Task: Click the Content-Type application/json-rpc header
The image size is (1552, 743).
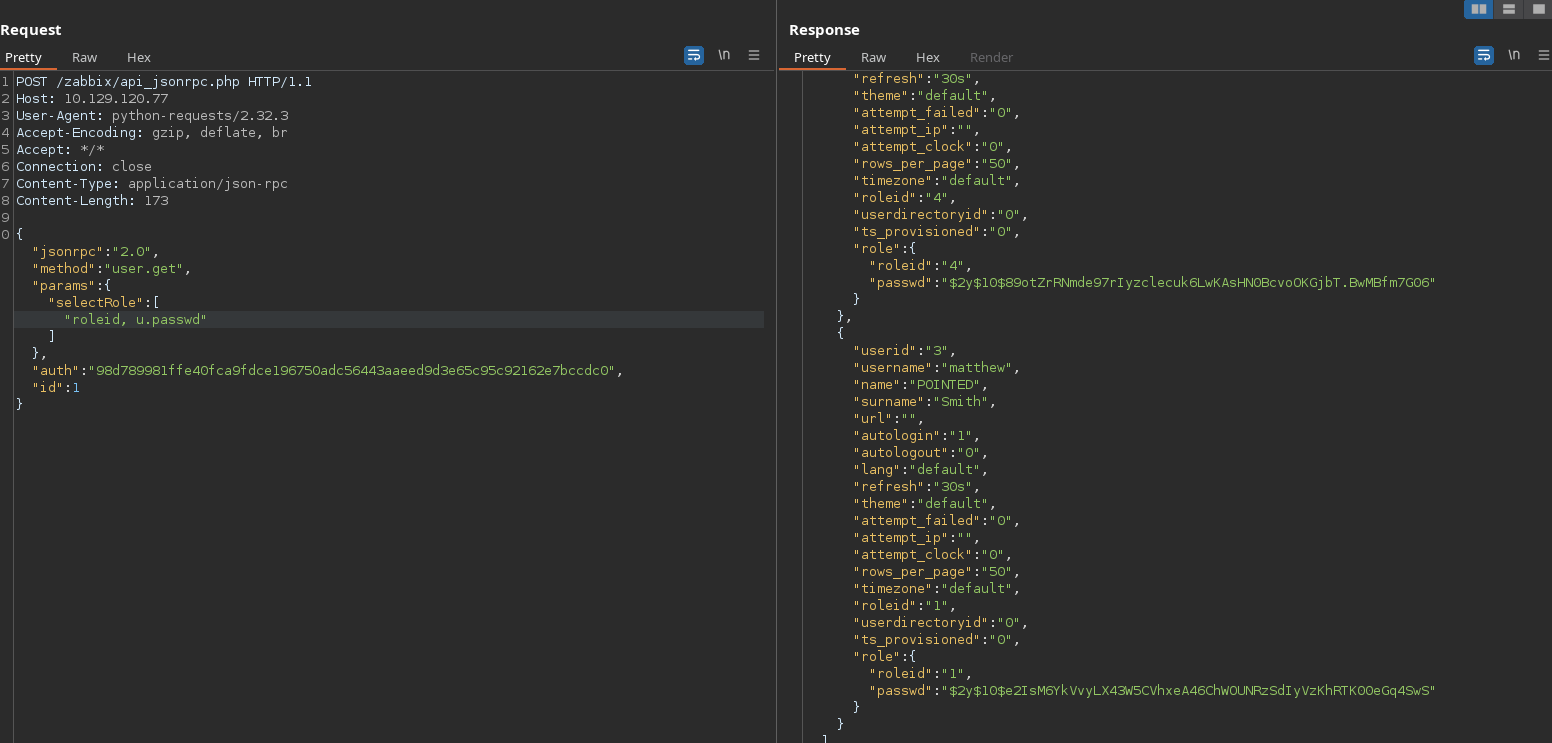Action: click(152, 183)
